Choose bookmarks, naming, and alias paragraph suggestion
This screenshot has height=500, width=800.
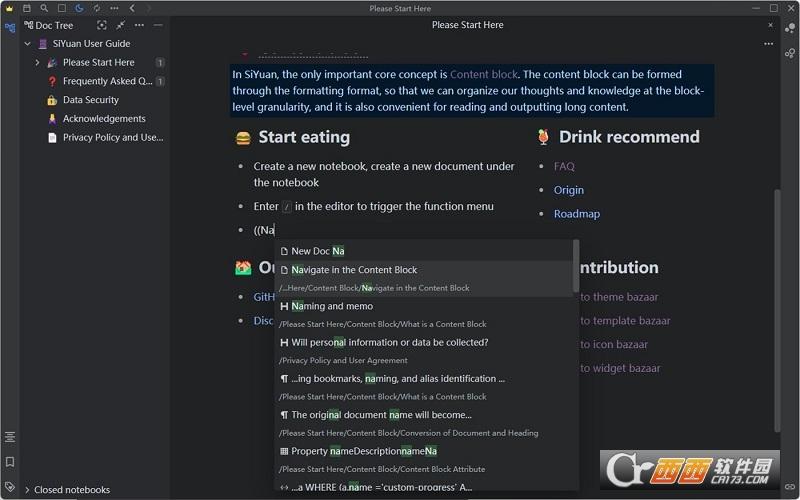424,387
